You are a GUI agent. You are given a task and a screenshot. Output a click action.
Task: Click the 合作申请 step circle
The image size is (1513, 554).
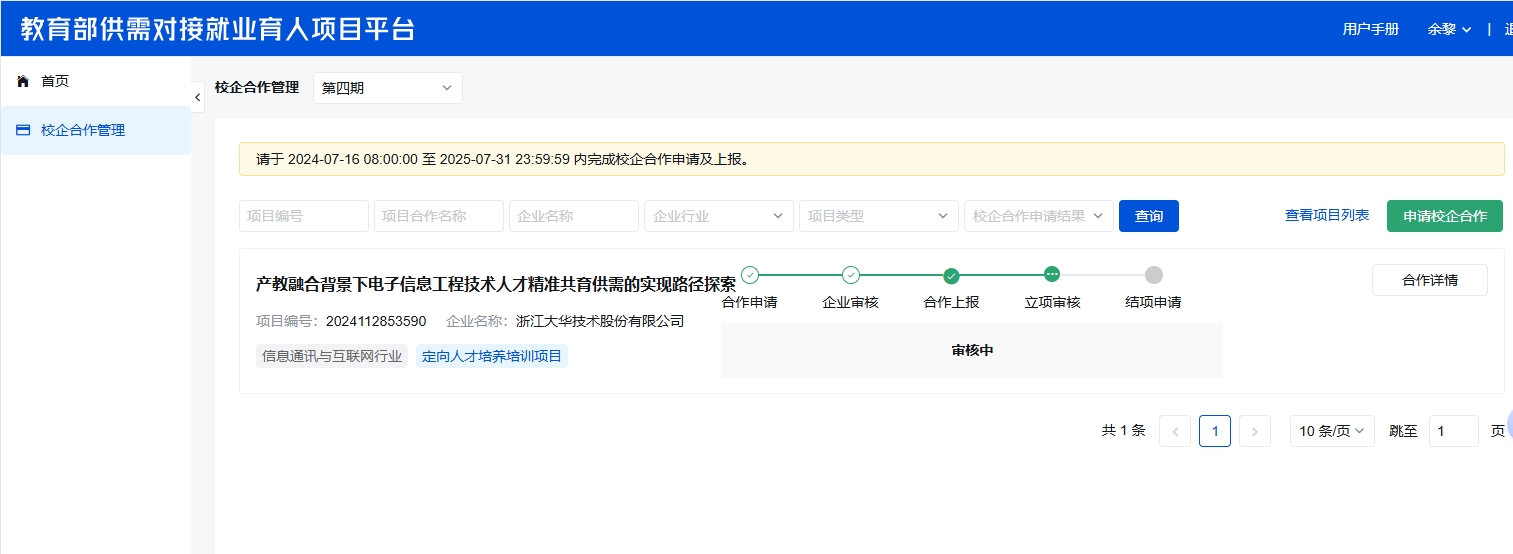[750, 275]
